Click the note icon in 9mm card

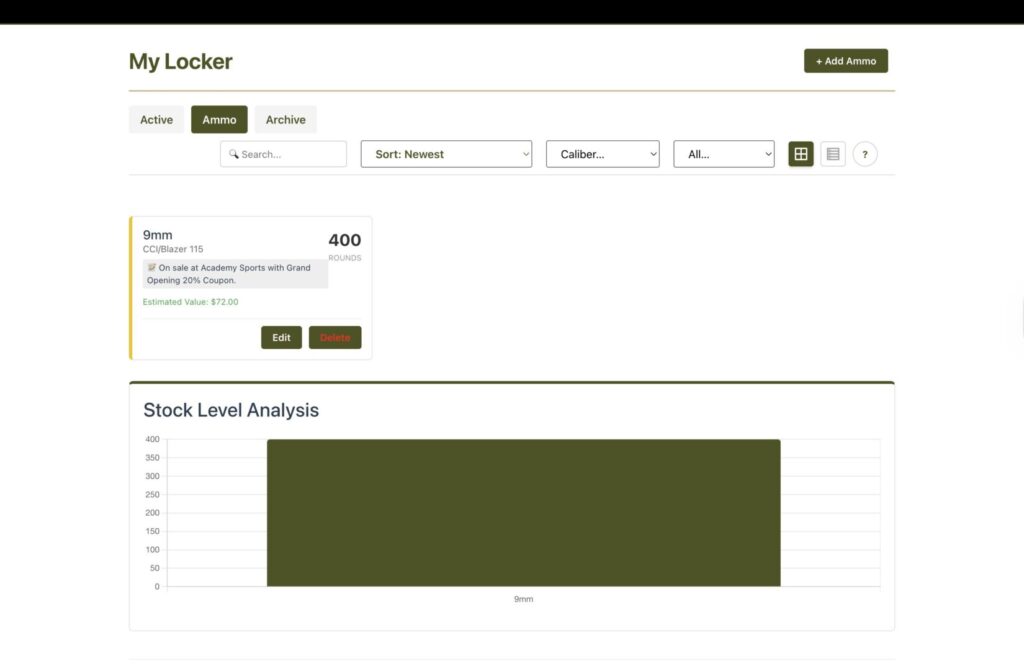[x=152, y=267]
